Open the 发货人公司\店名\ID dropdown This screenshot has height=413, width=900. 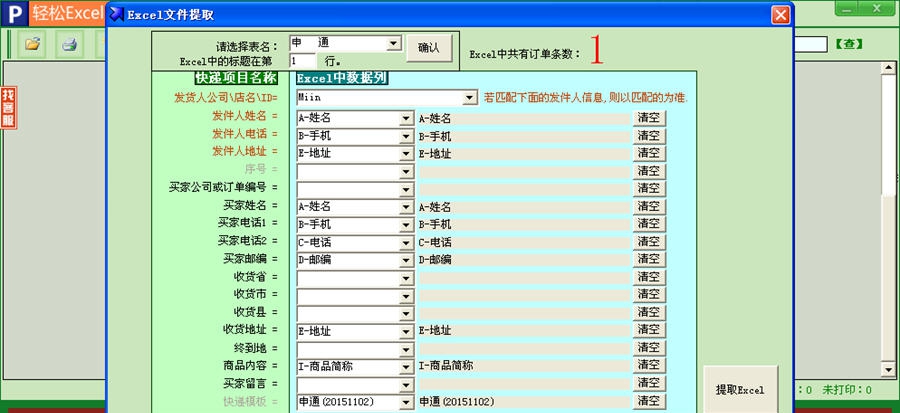[470, 98]
